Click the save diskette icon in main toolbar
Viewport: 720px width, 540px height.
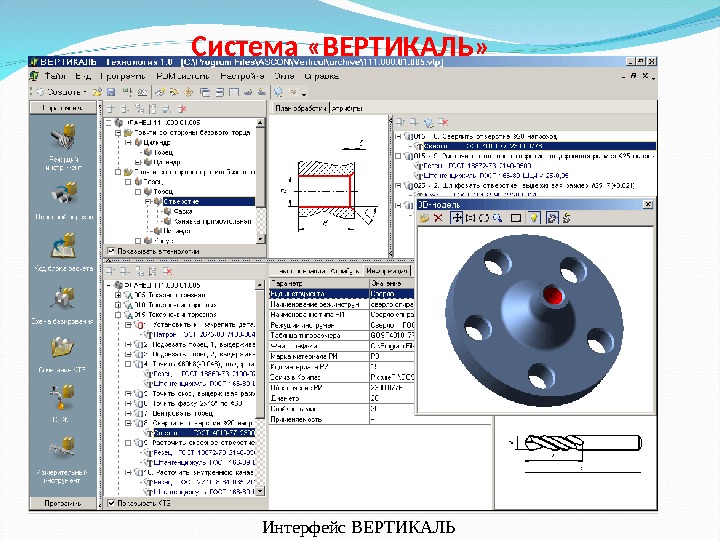(x=111, y=92)
